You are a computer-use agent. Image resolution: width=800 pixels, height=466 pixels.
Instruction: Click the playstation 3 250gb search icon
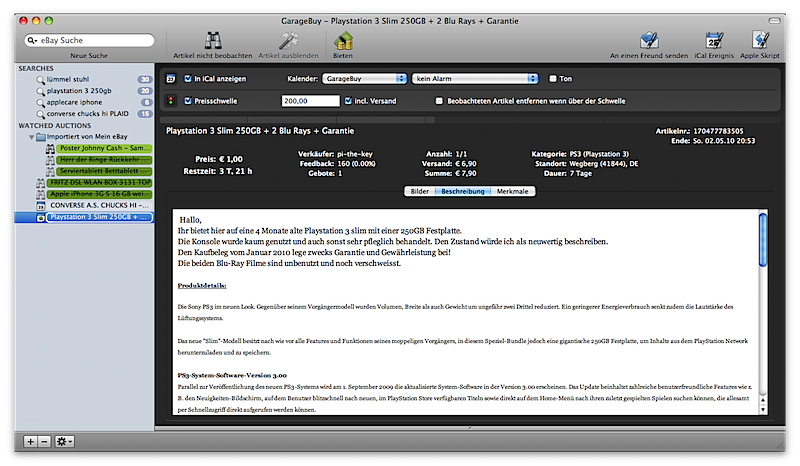pyautogui.click(x=40, y=91)
